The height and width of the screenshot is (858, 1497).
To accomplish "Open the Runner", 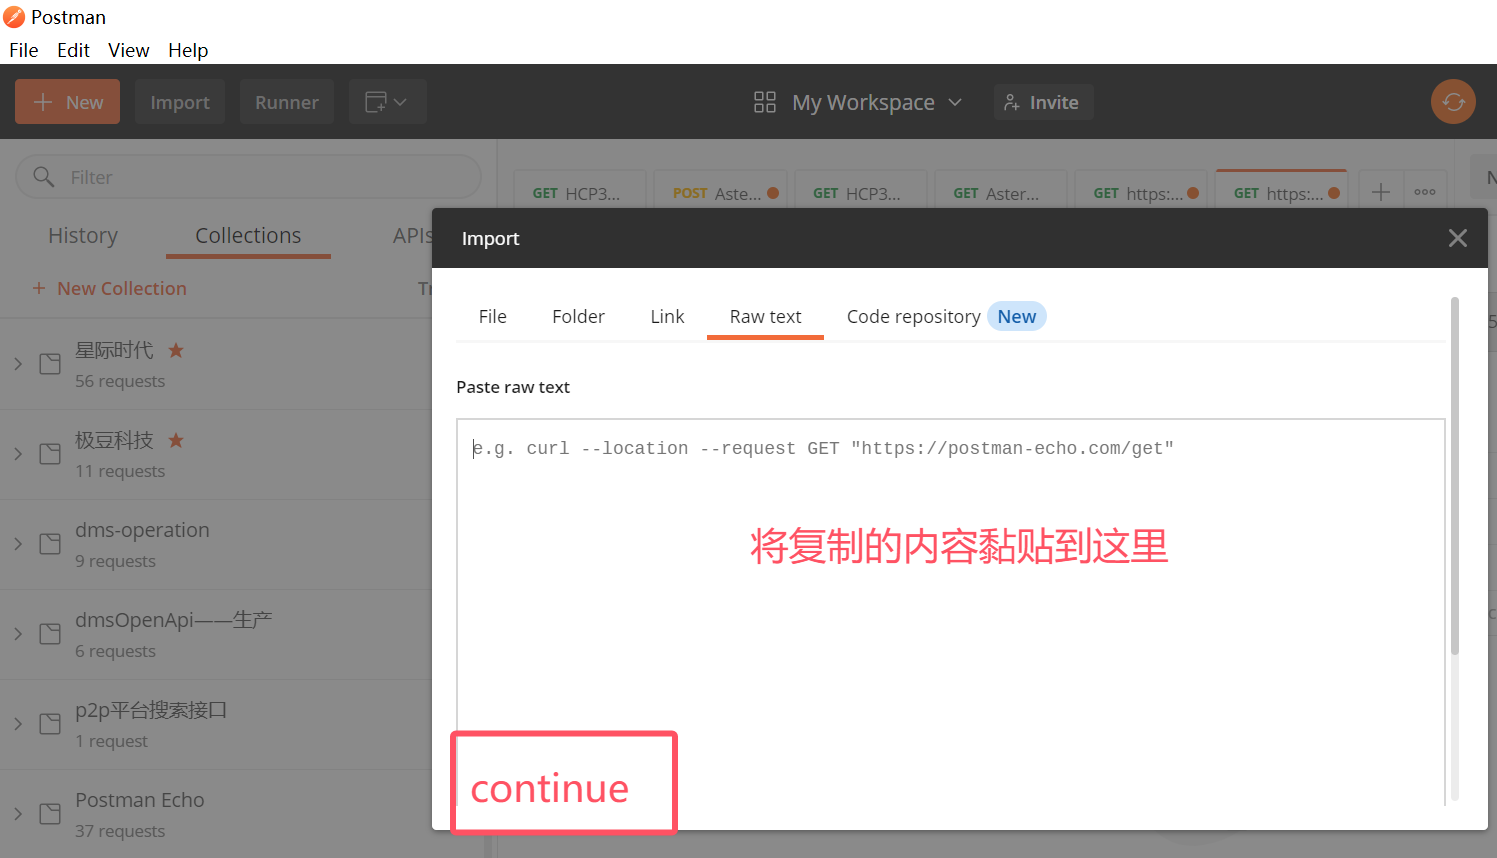I will (287, 102).
